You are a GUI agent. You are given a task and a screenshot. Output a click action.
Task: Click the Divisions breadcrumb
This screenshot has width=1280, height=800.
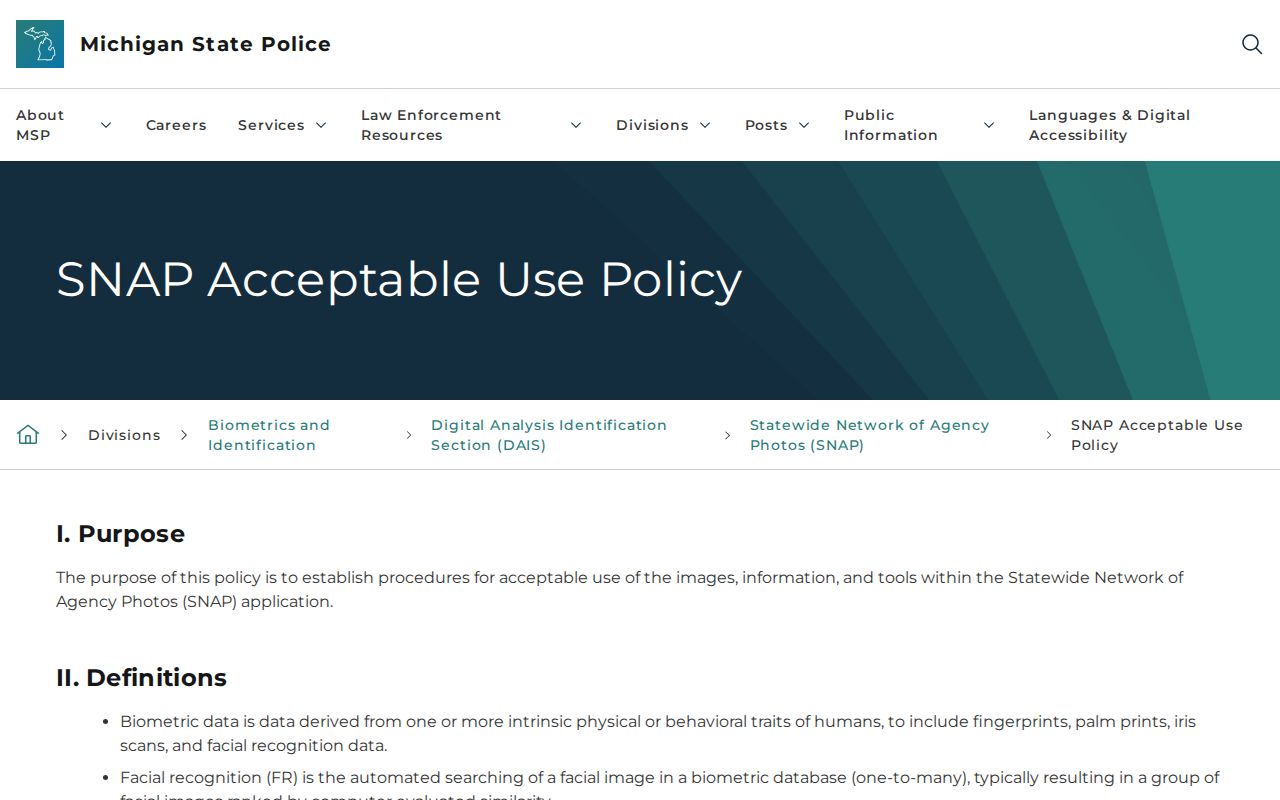pyautogui.click(x=124, y=435)
